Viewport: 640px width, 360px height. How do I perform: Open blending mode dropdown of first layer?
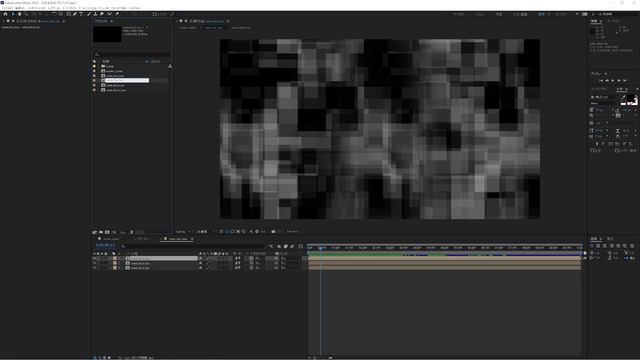coord(238,258)
